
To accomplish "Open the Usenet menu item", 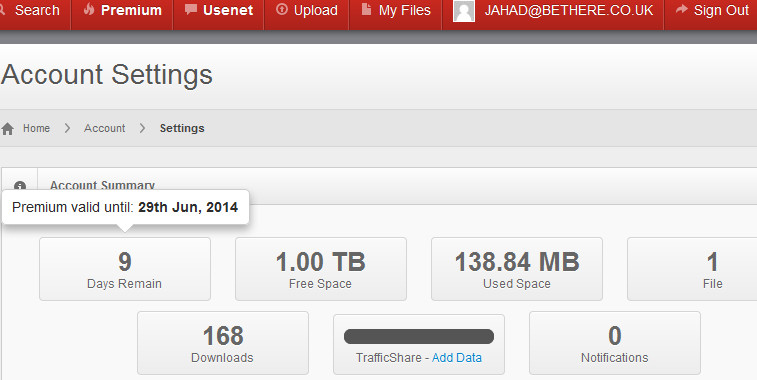I will coord(228,10).
